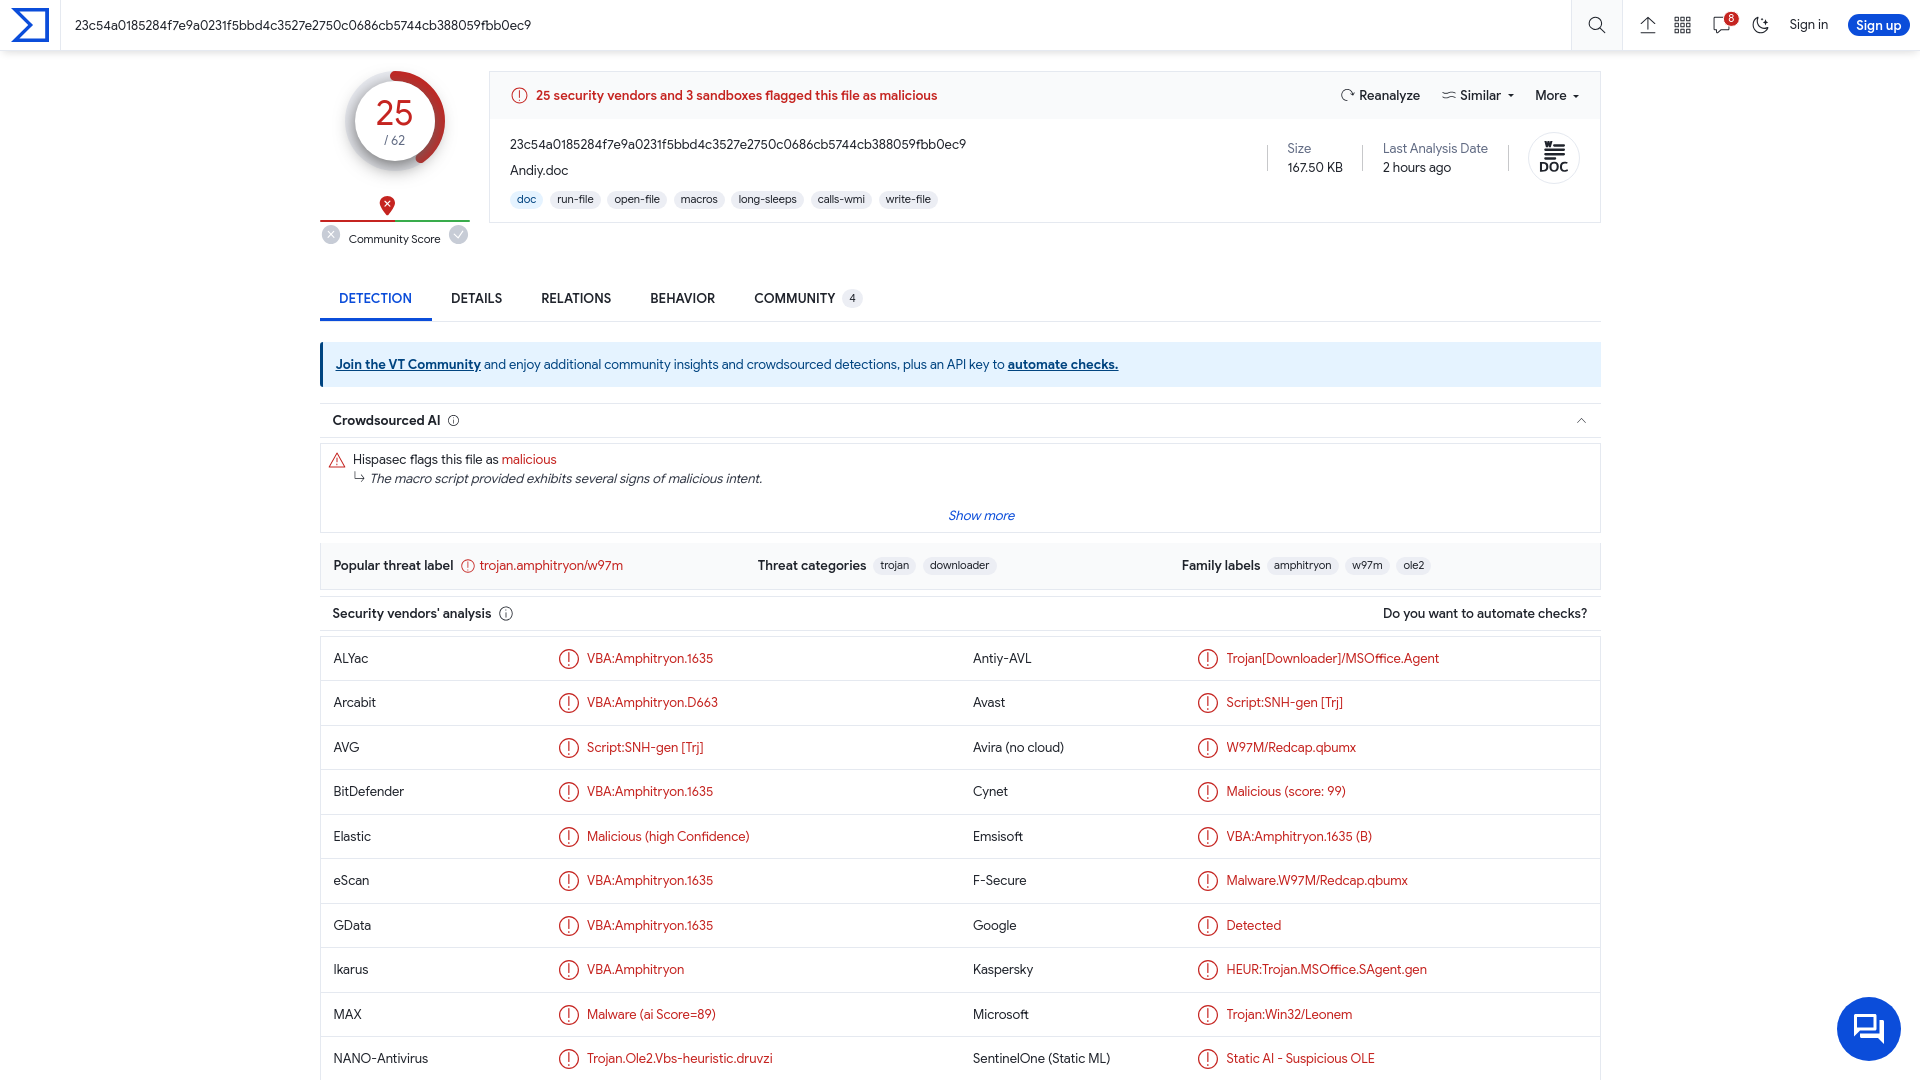Click Show more in Crowdsourced AI
The height and width of the screenshot is (1080, 1920).
[981, 516]
